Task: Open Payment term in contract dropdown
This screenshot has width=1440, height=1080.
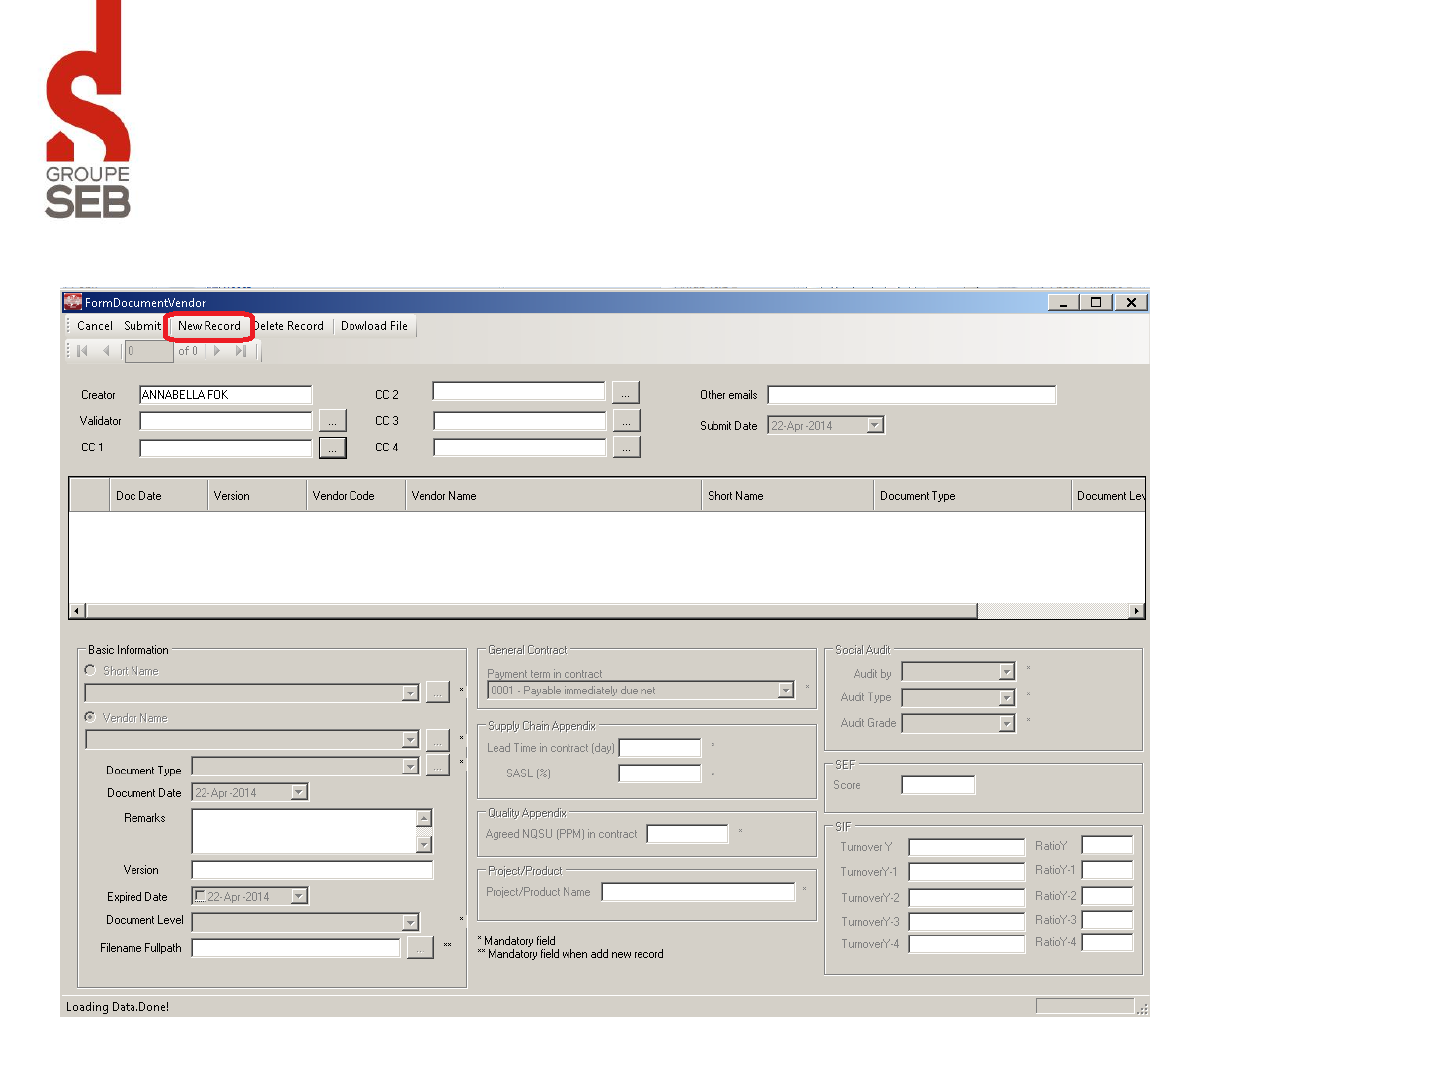Action: point(785,690)
